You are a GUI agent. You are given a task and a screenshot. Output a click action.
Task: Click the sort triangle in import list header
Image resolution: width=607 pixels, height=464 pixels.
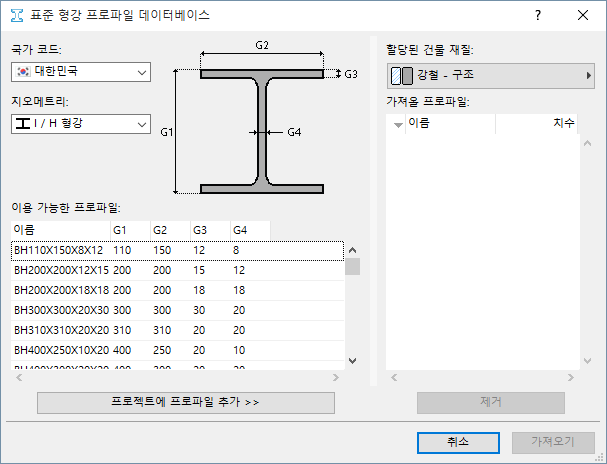click(398, 125)
